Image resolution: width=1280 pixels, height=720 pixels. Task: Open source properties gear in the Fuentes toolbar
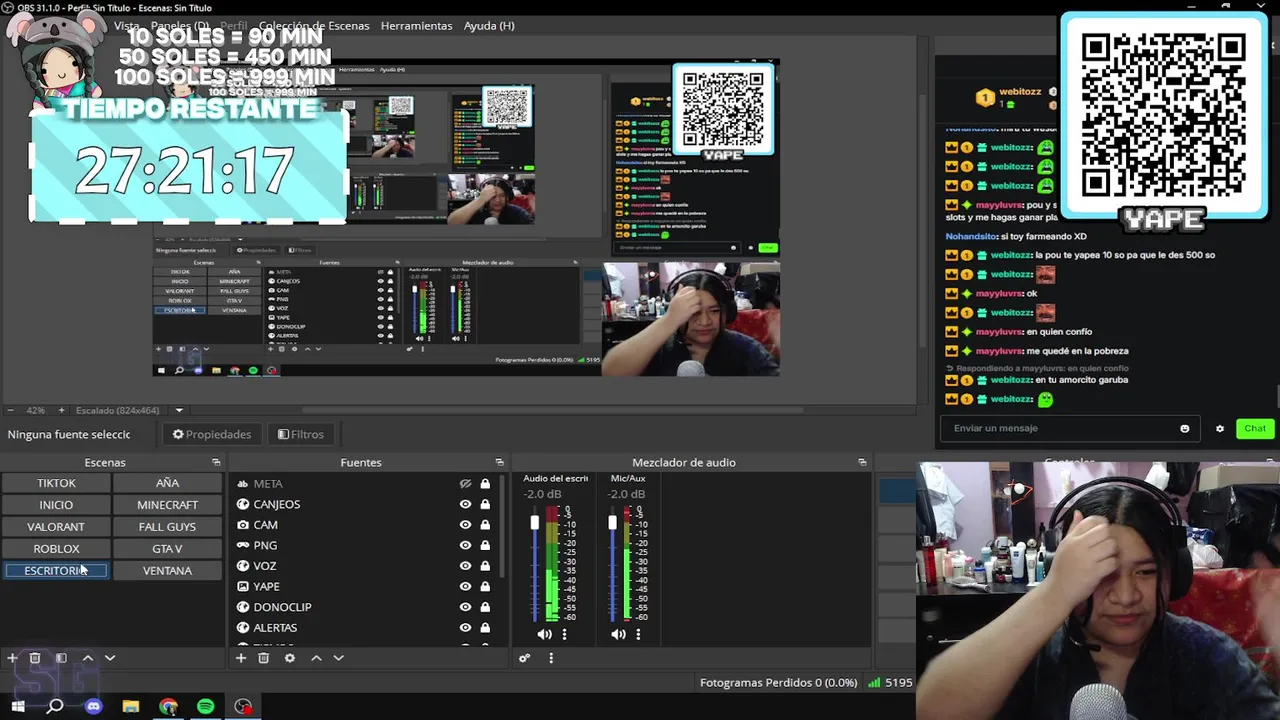pyautogui.click(x=290, y=658)
